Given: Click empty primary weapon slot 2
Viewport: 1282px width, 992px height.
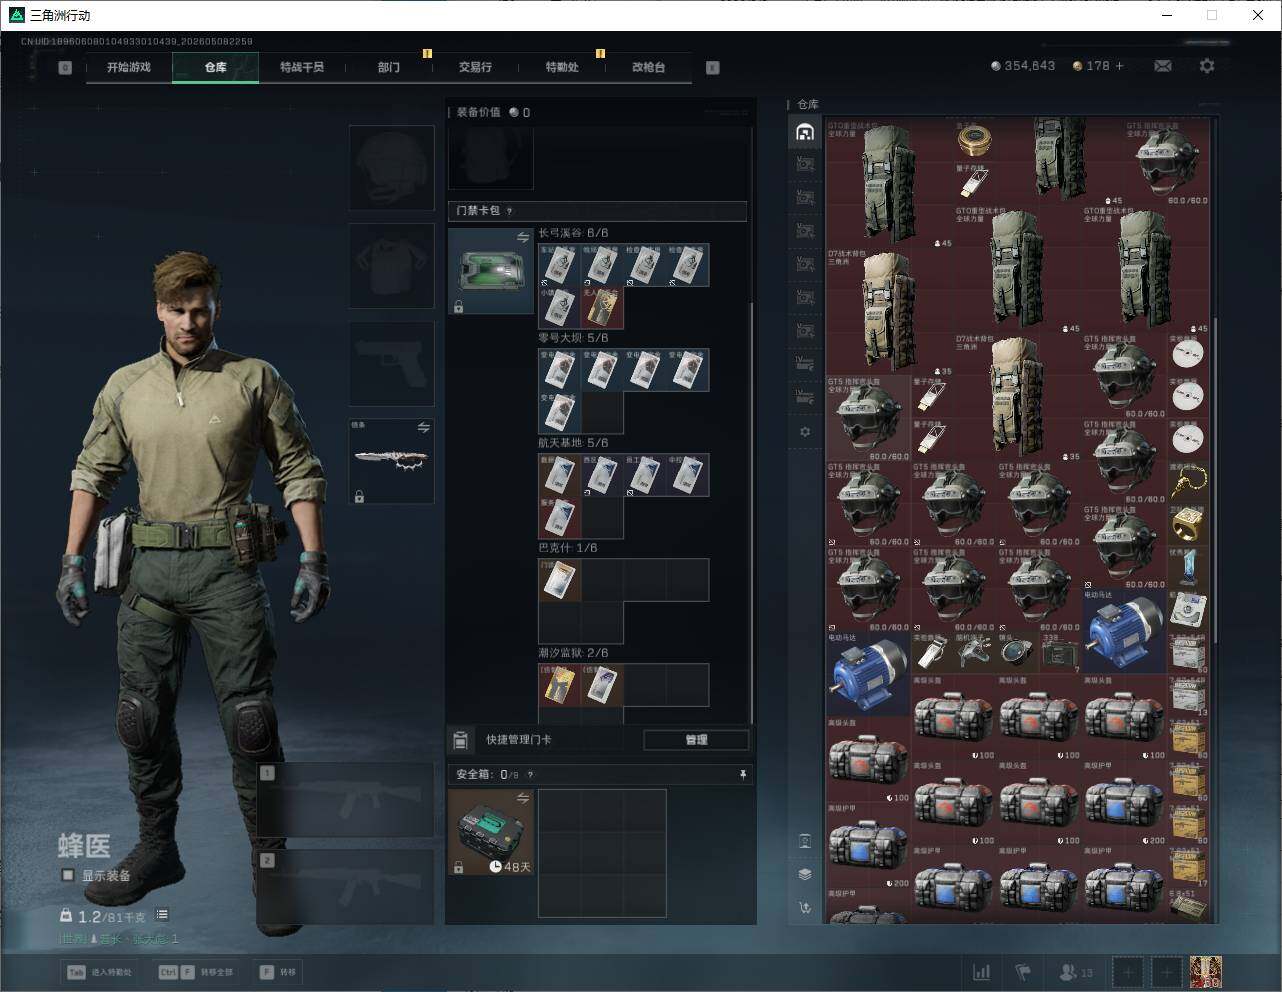Looking at the screenshot, I should tap(346, 887).
